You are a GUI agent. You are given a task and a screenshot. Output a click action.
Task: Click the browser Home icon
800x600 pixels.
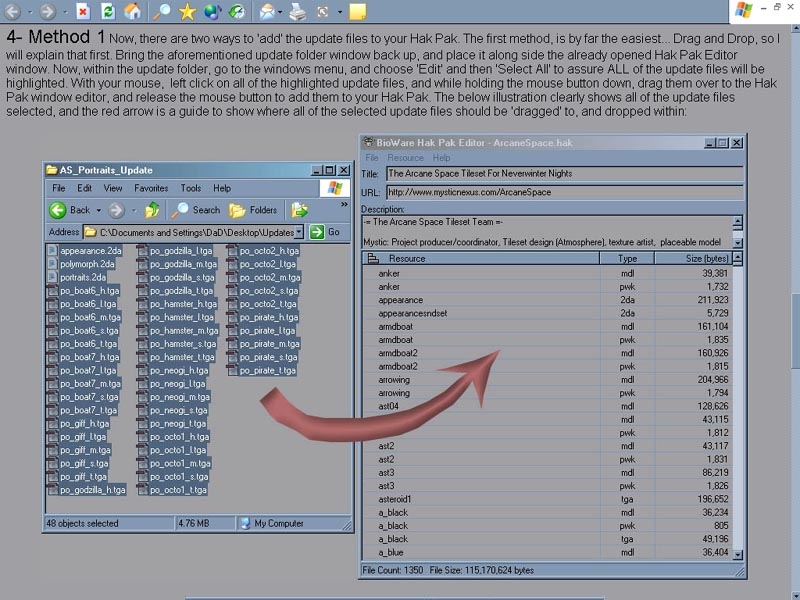pos(133,12)
